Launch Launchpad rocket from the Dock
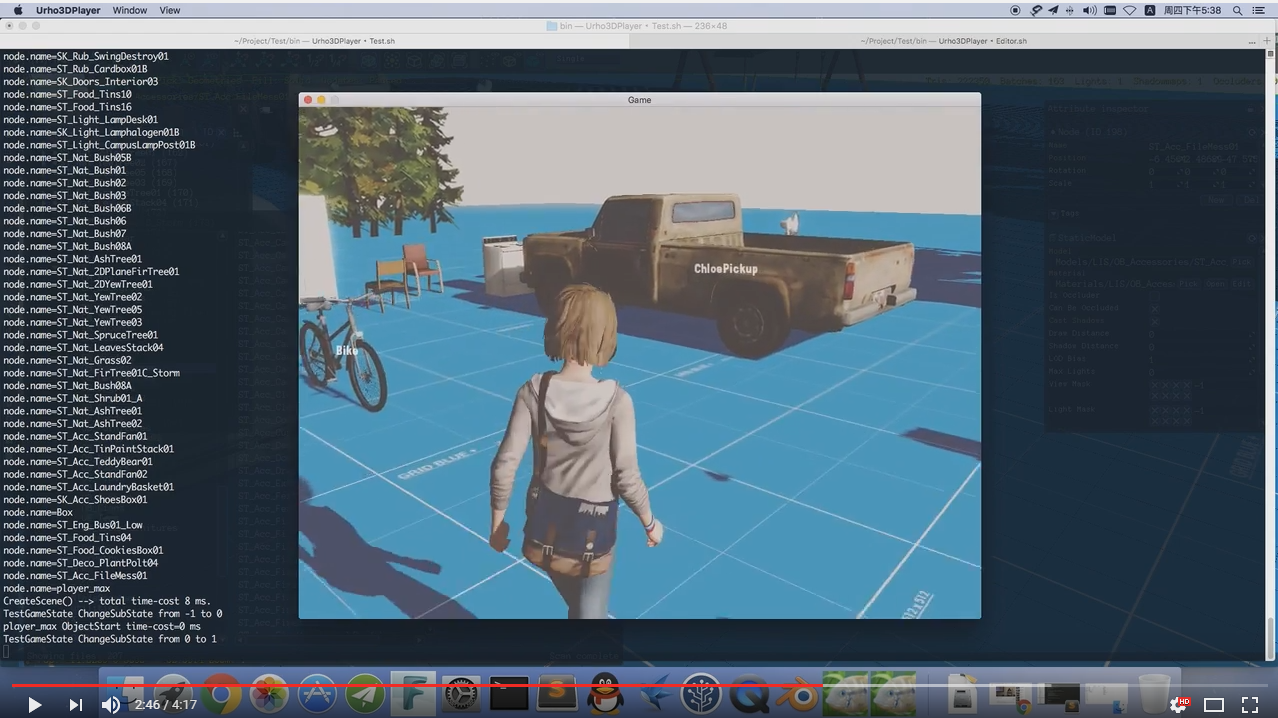Viewport: 1278px width, 718px height. click(x=173, y=693)
